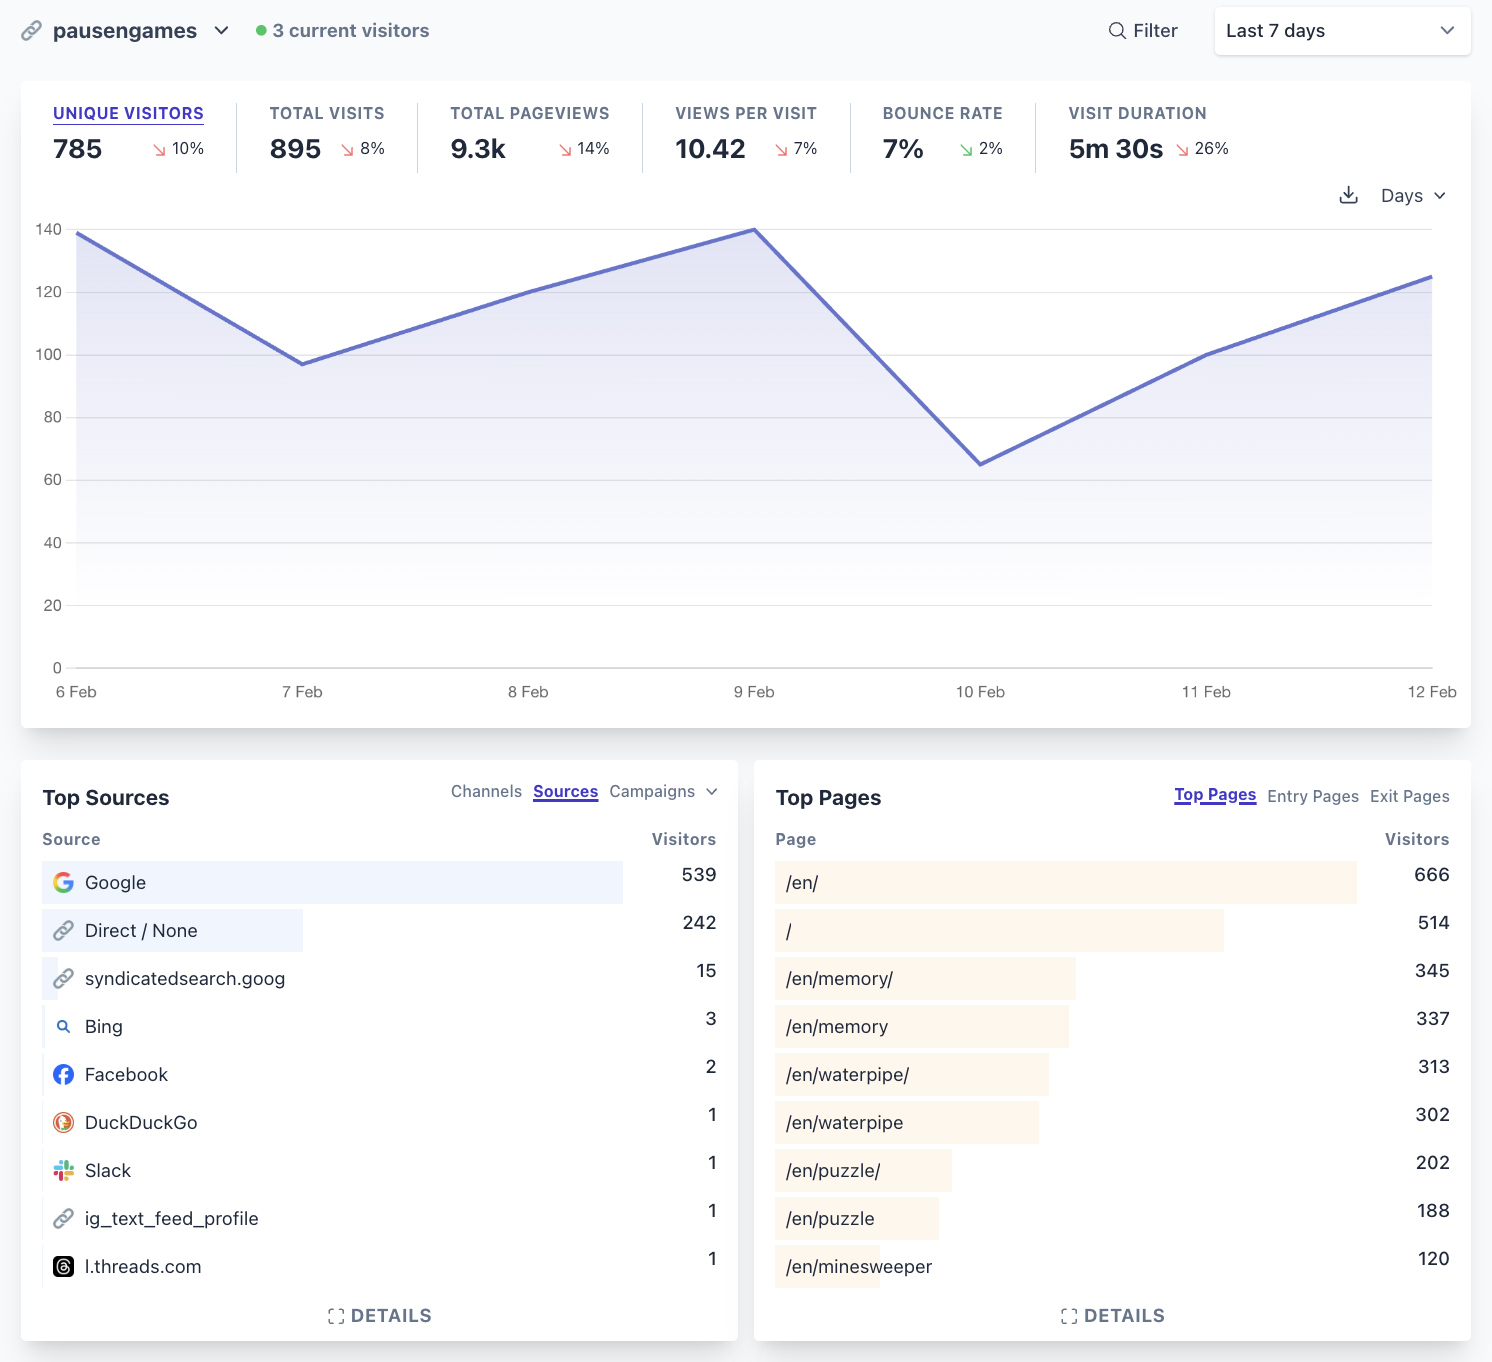Click the 666 visitors count for /en/
The image size is (1492, 1362).
(x=1432, y=875)
